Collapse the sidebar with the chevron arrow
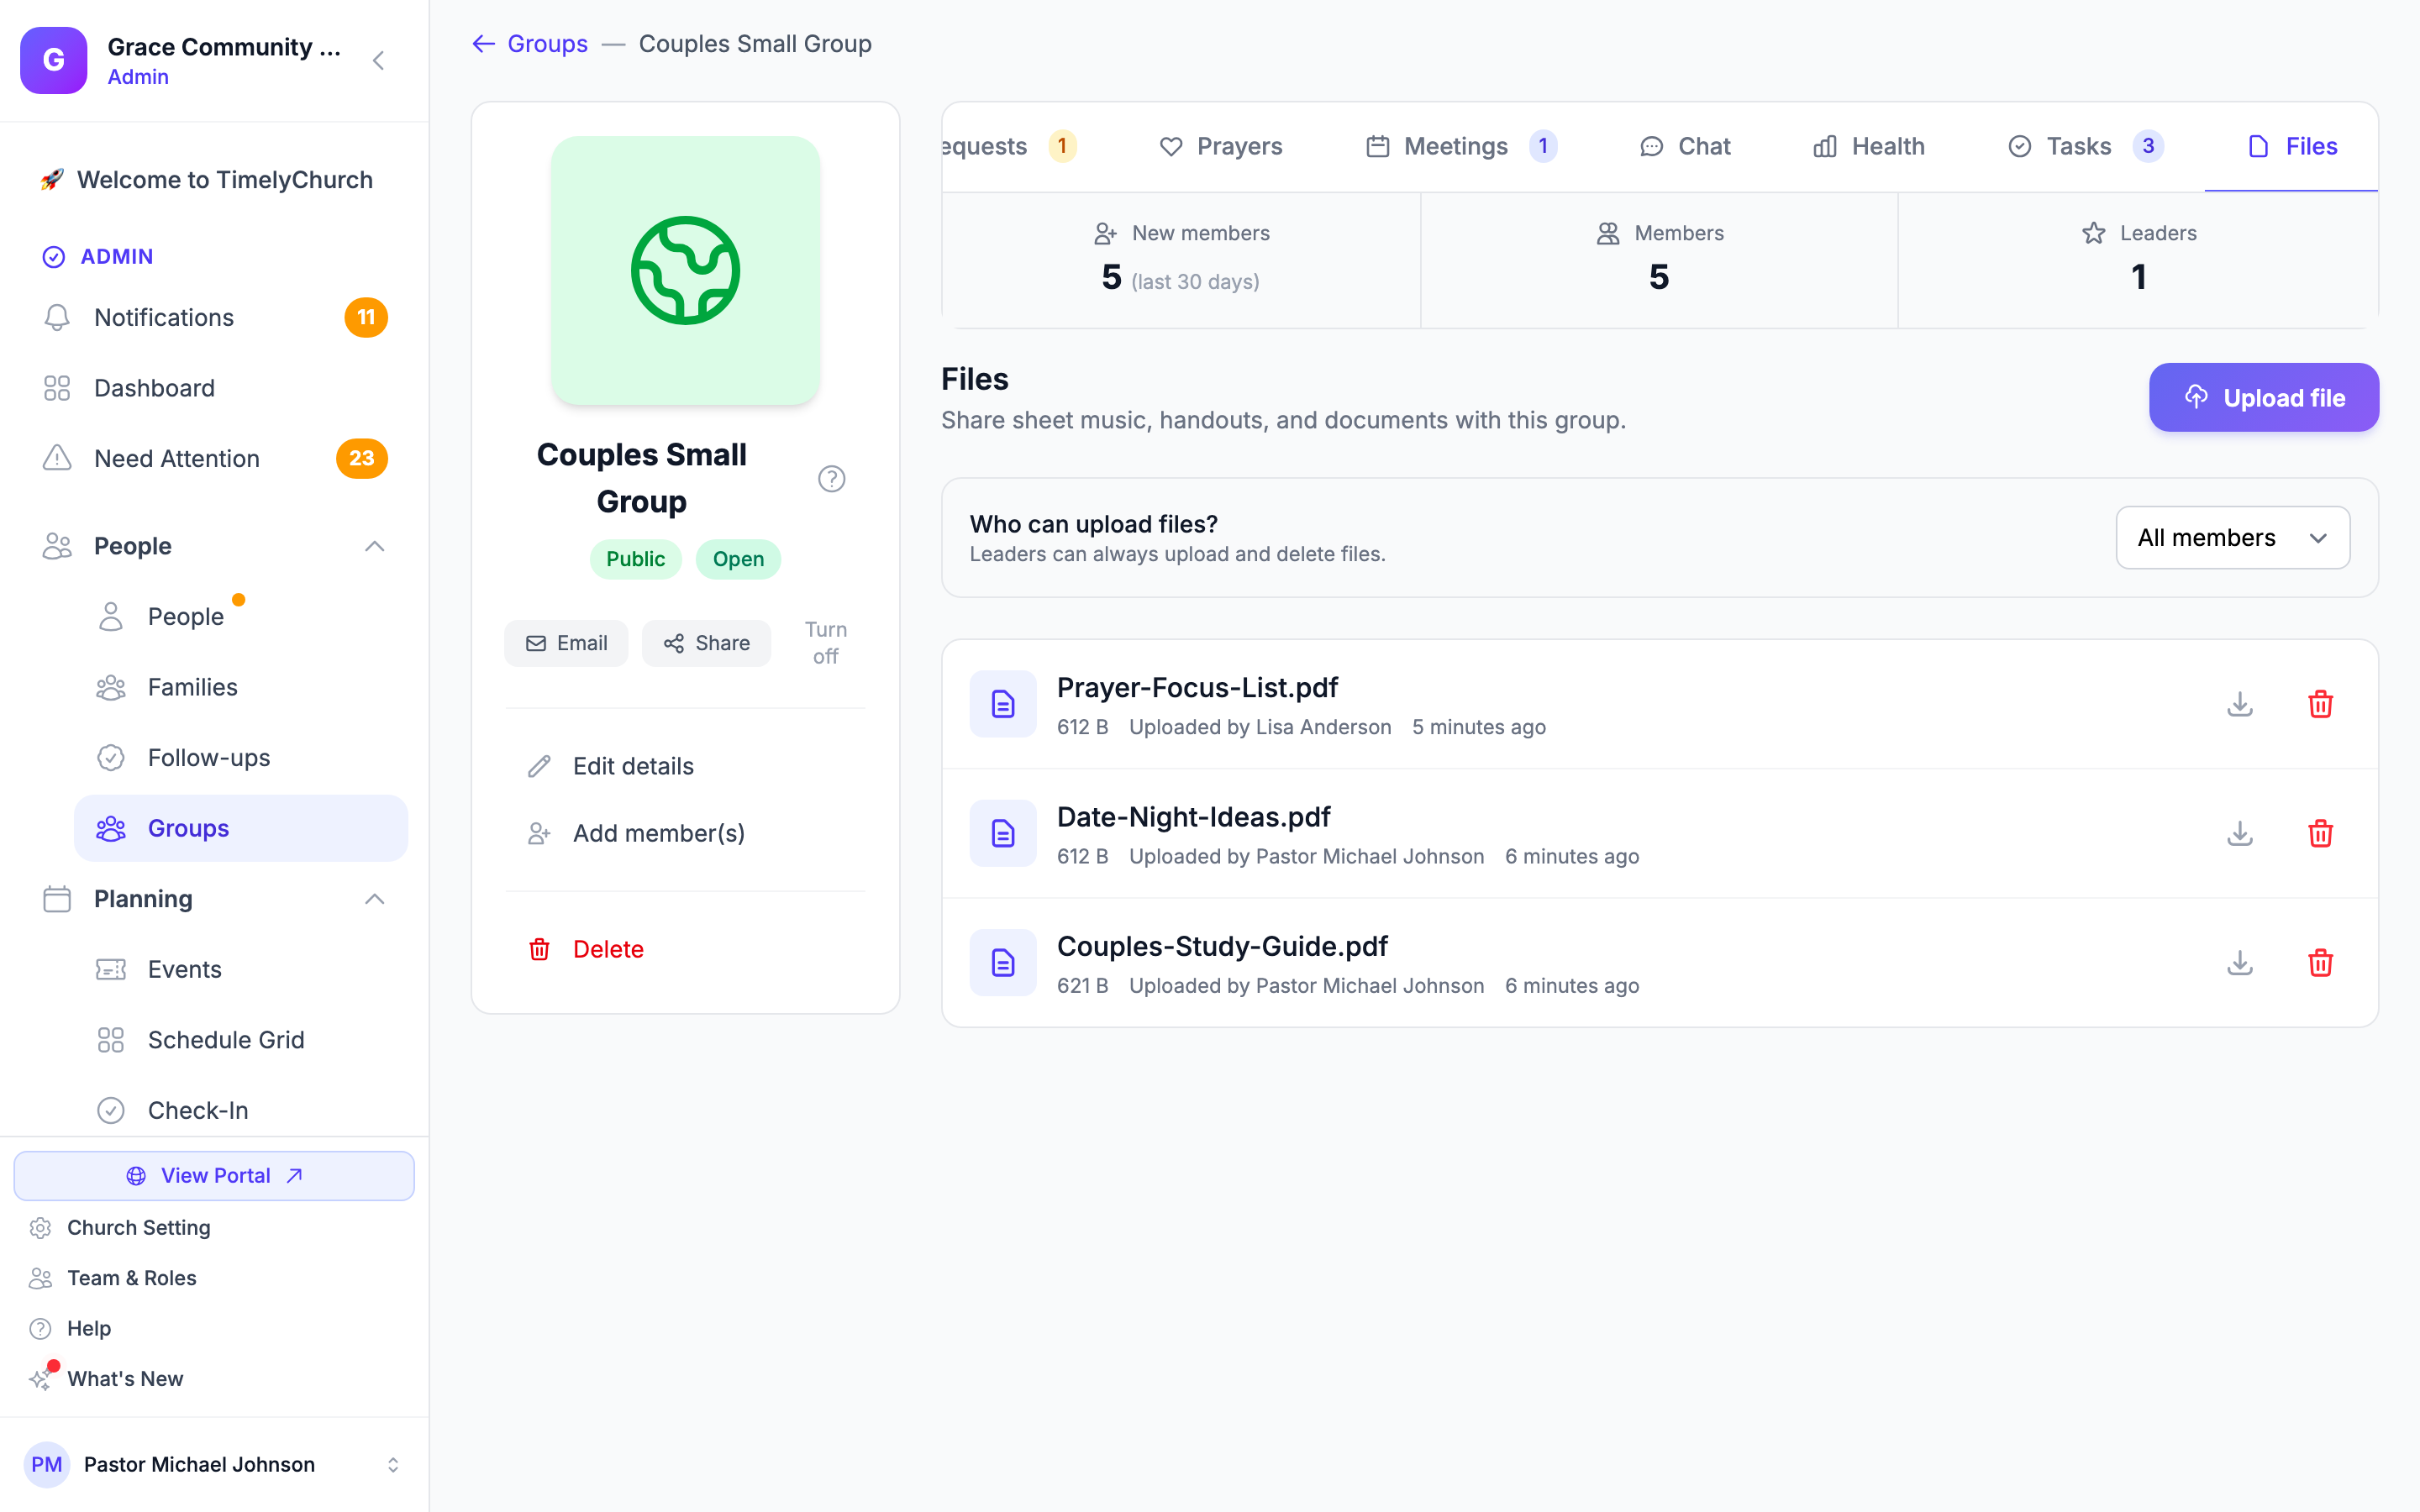This screenshot has width=2420, height=1512. click(x=378, y=61)
